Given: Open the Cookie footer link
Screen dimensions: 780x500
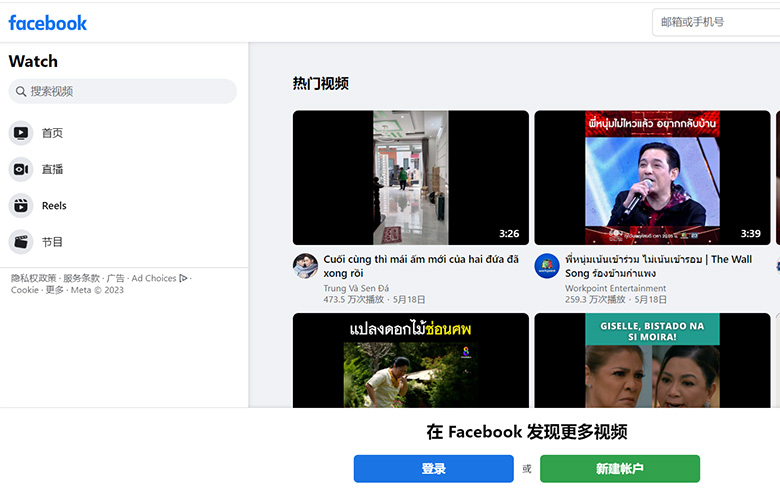Looking at the screenshot, I should (24, 290).
